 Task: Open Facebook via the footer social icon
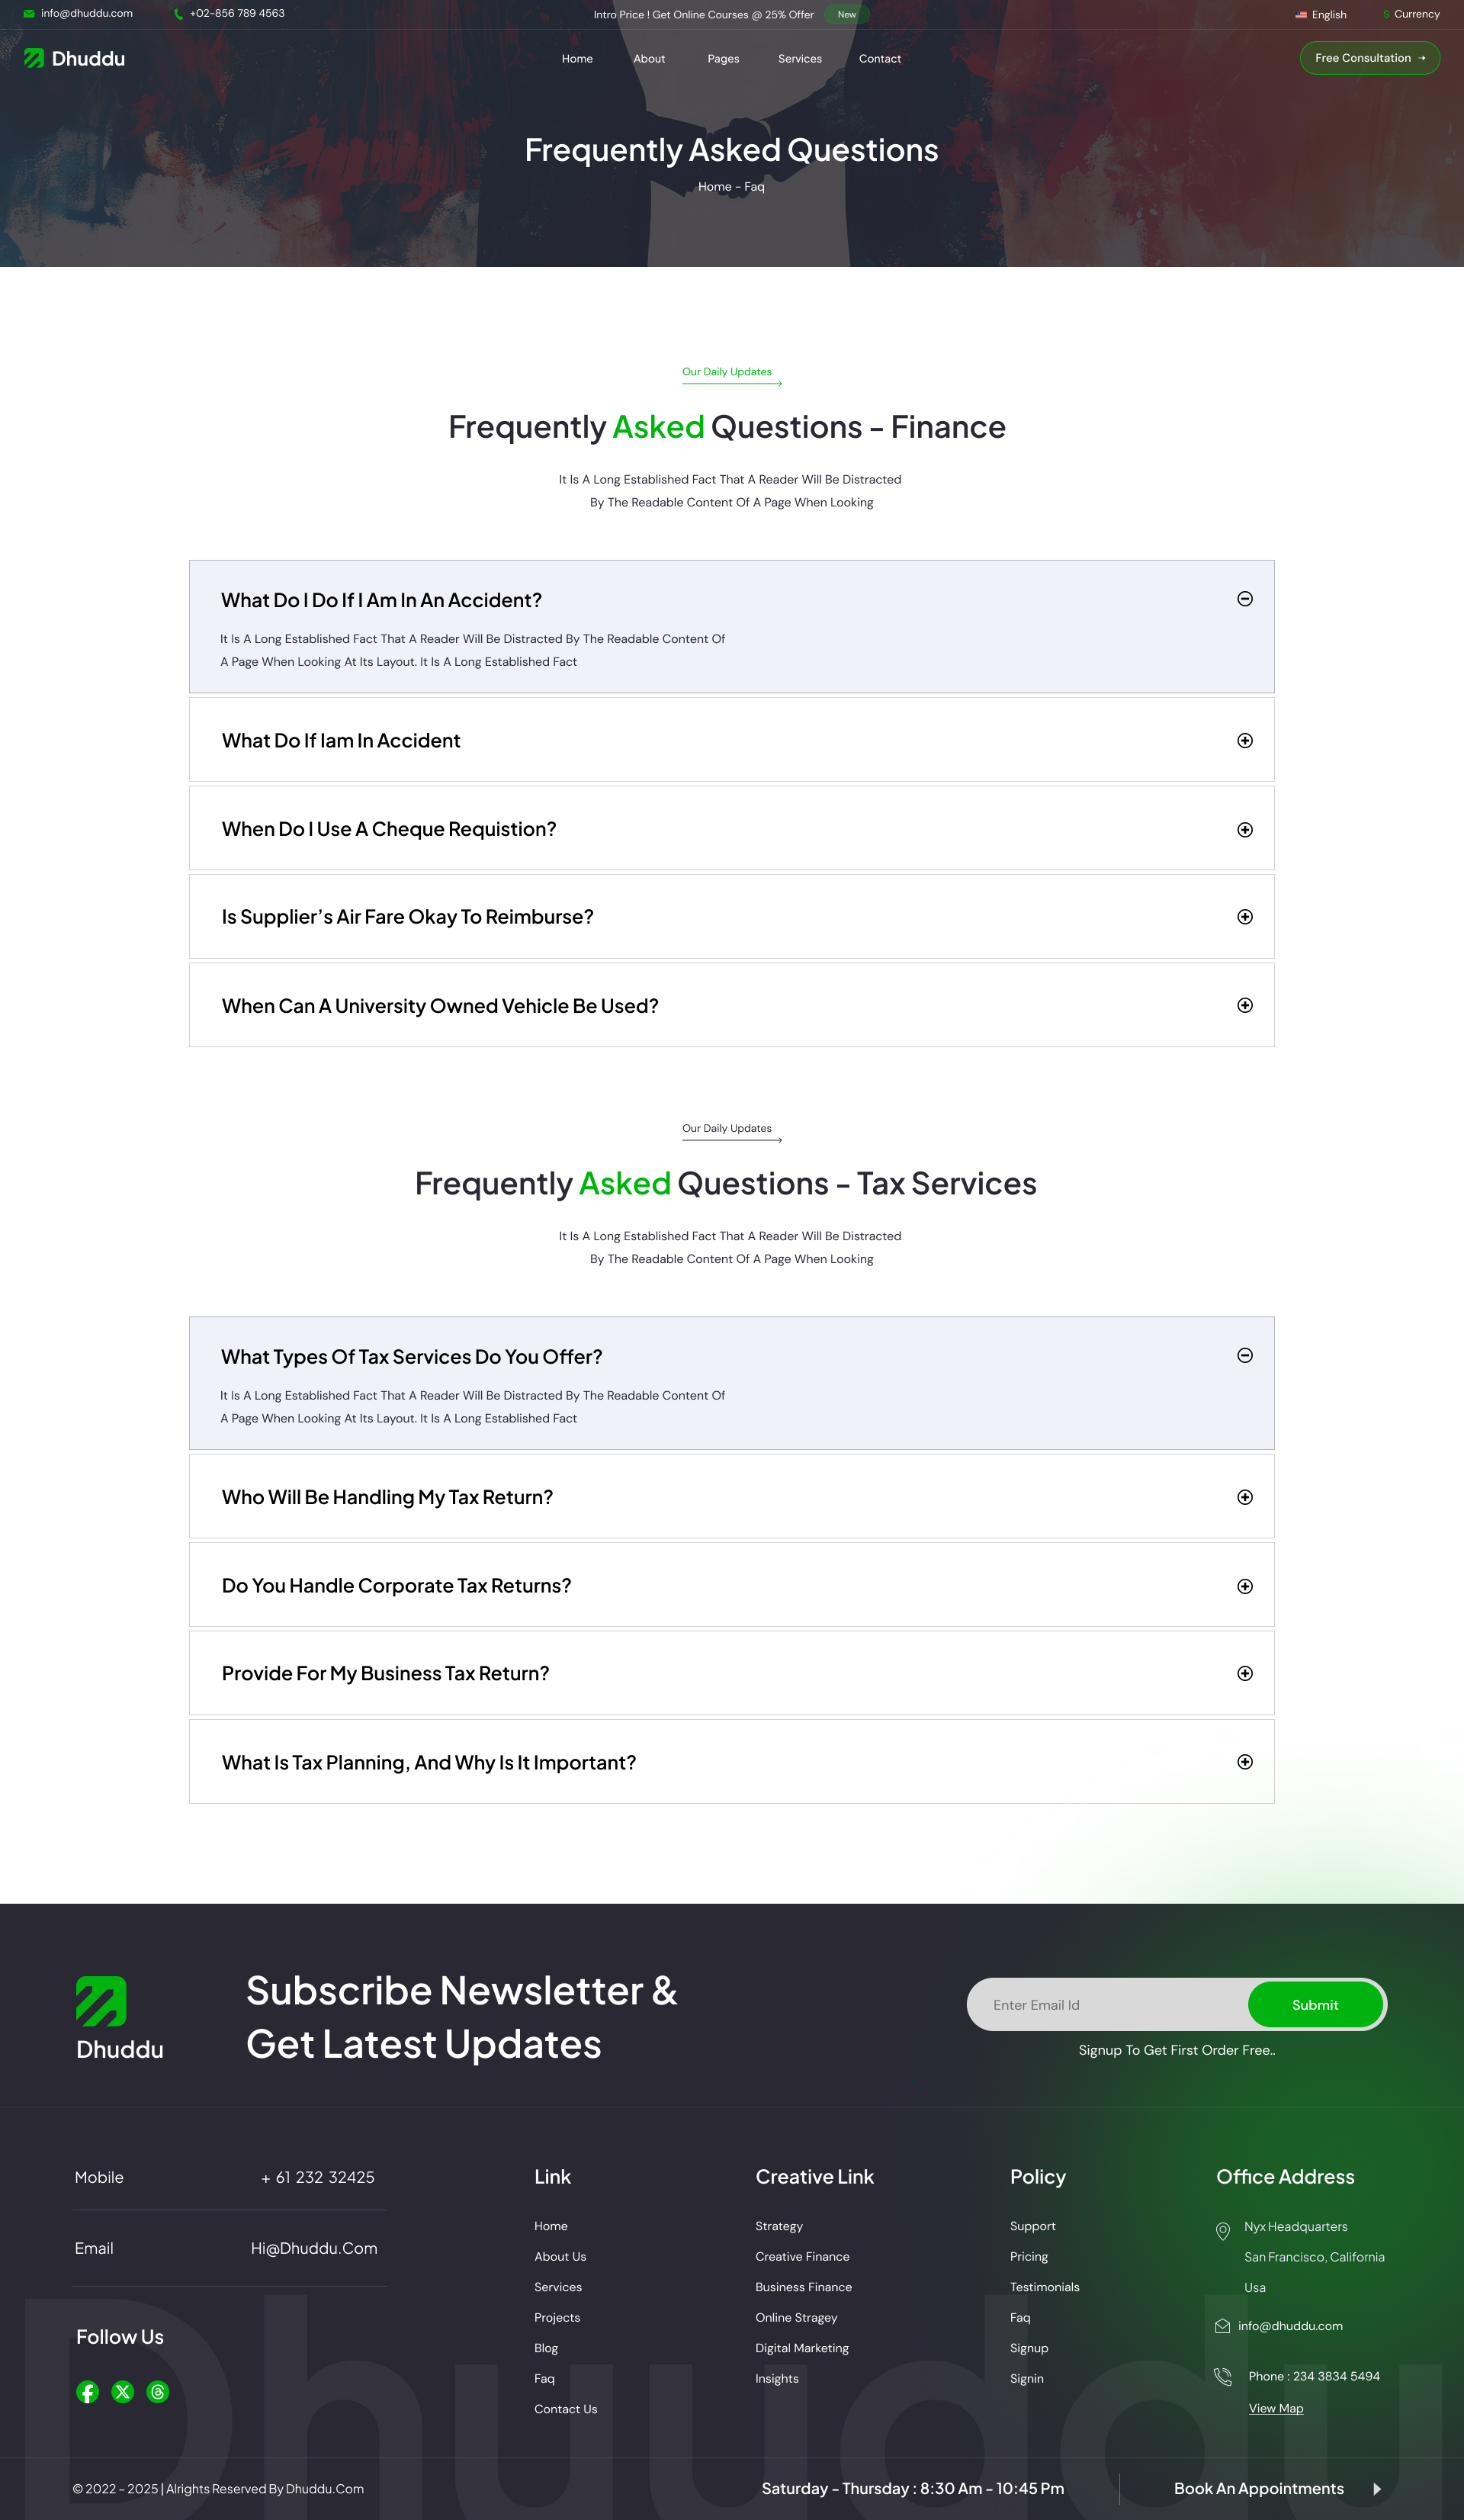coord(88,2392)
